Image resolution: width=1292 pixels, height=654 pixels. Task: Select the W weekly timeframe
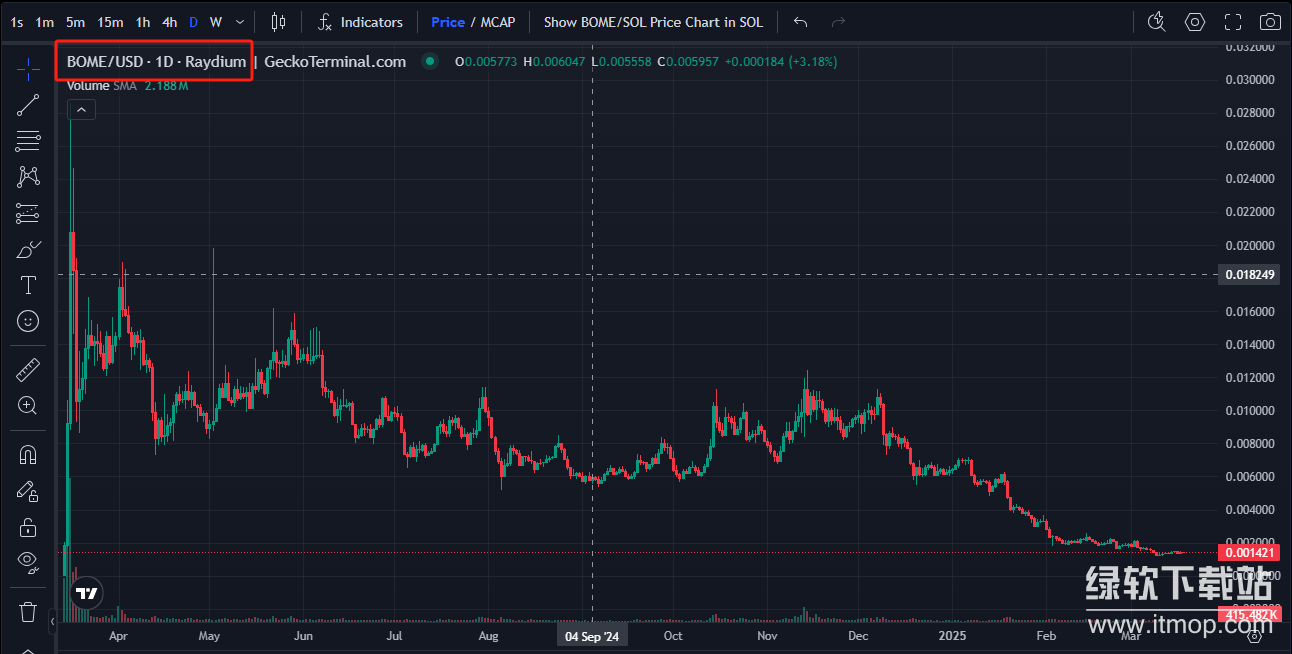click(216, 22)
